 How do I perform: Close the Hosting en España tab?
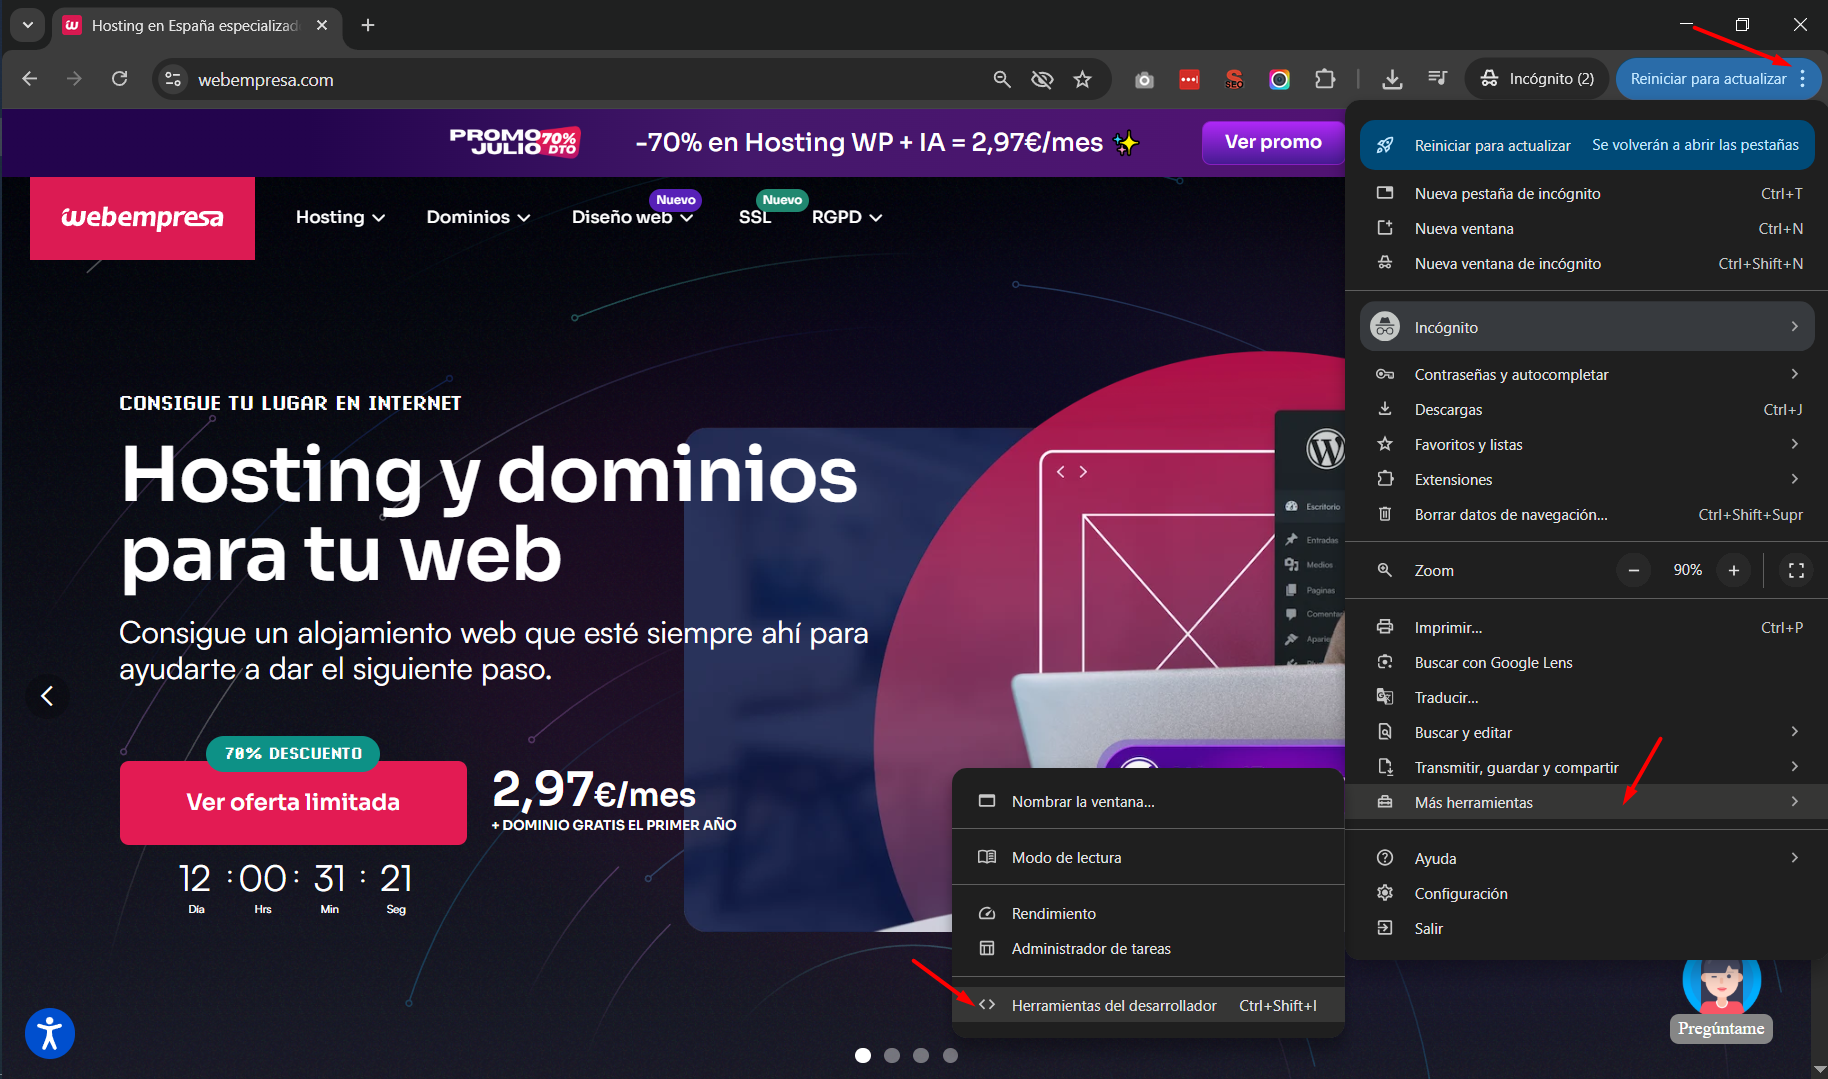[322, 25]
